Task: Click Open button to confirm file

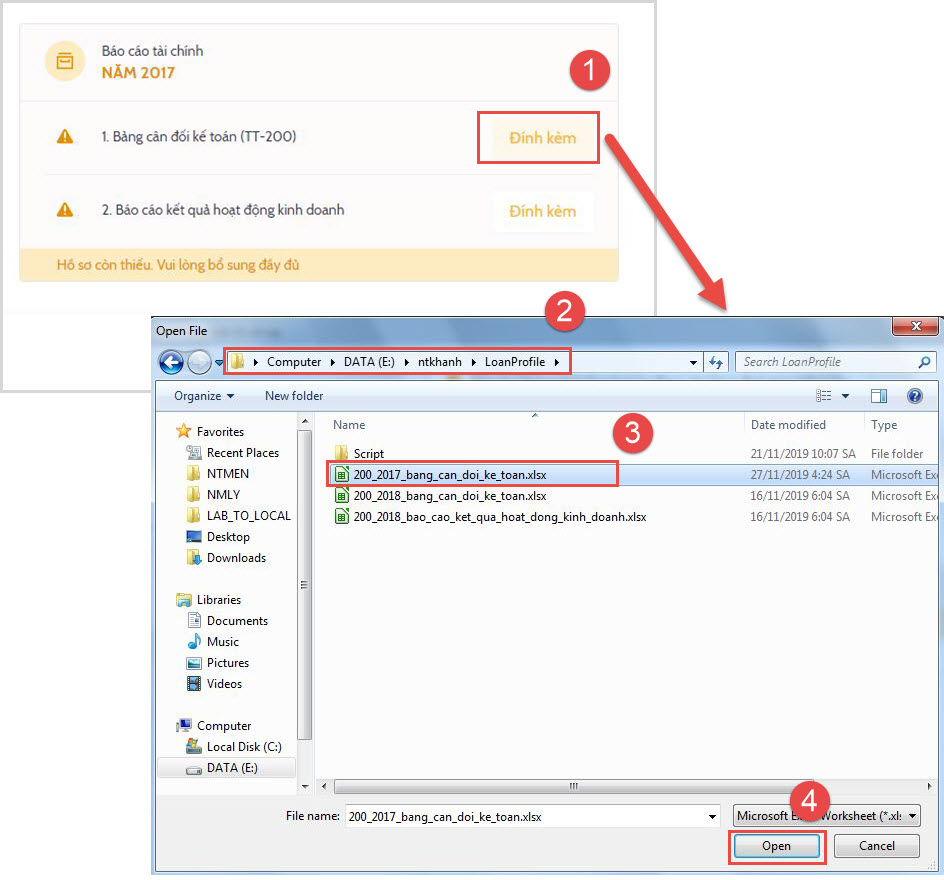Action: [x=776, y=846]
